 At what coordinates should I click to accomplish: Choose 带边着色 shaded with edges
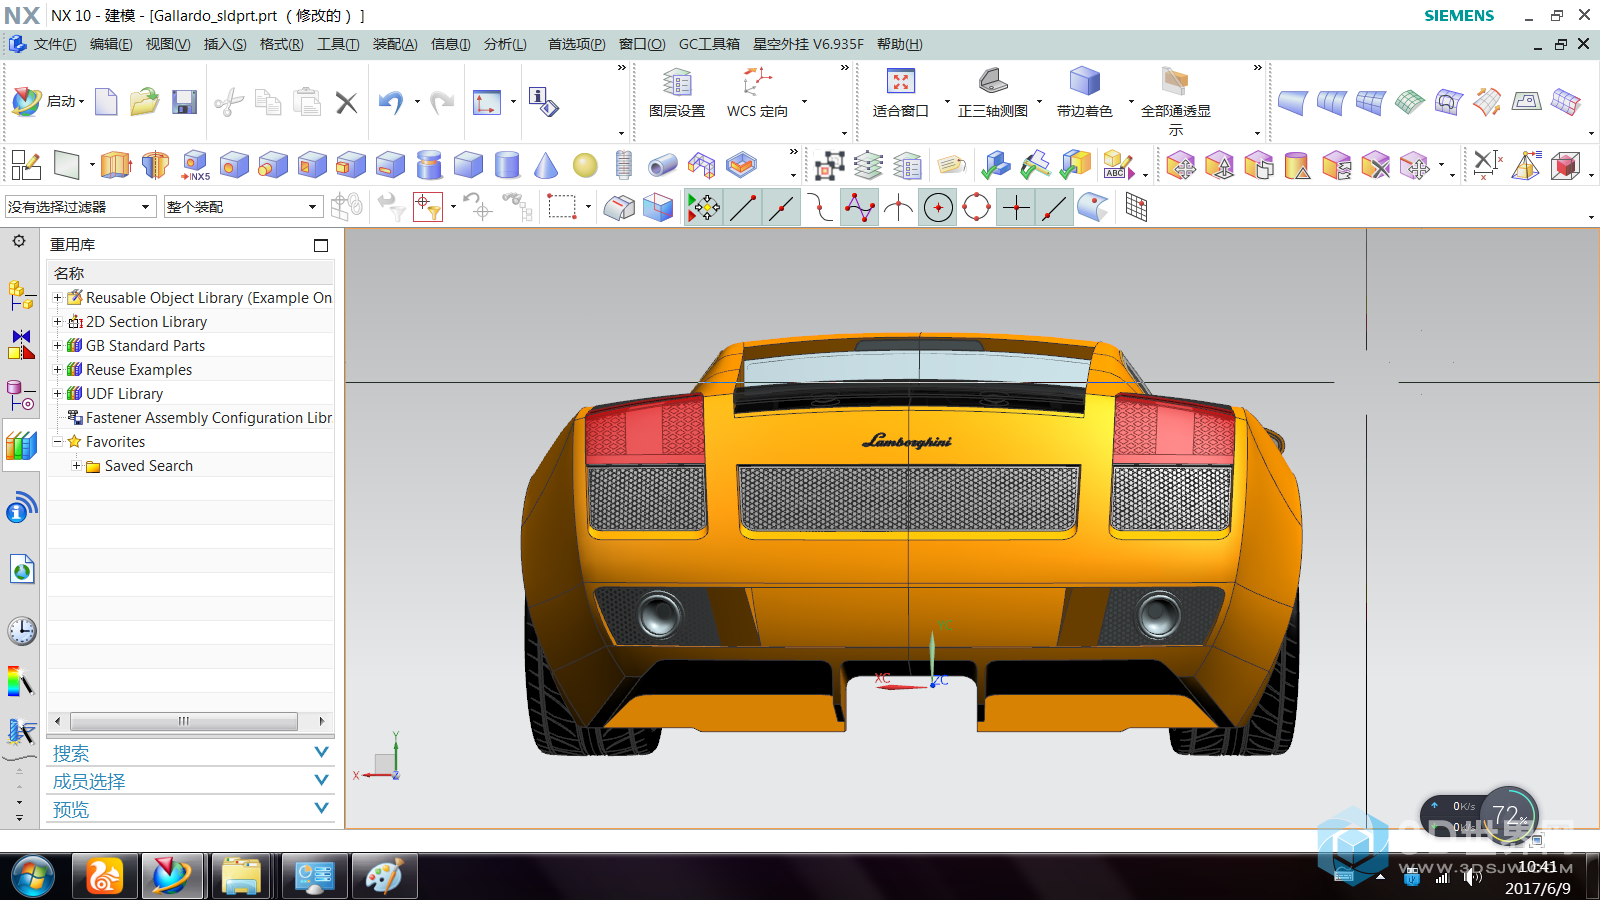[1084, 94]
